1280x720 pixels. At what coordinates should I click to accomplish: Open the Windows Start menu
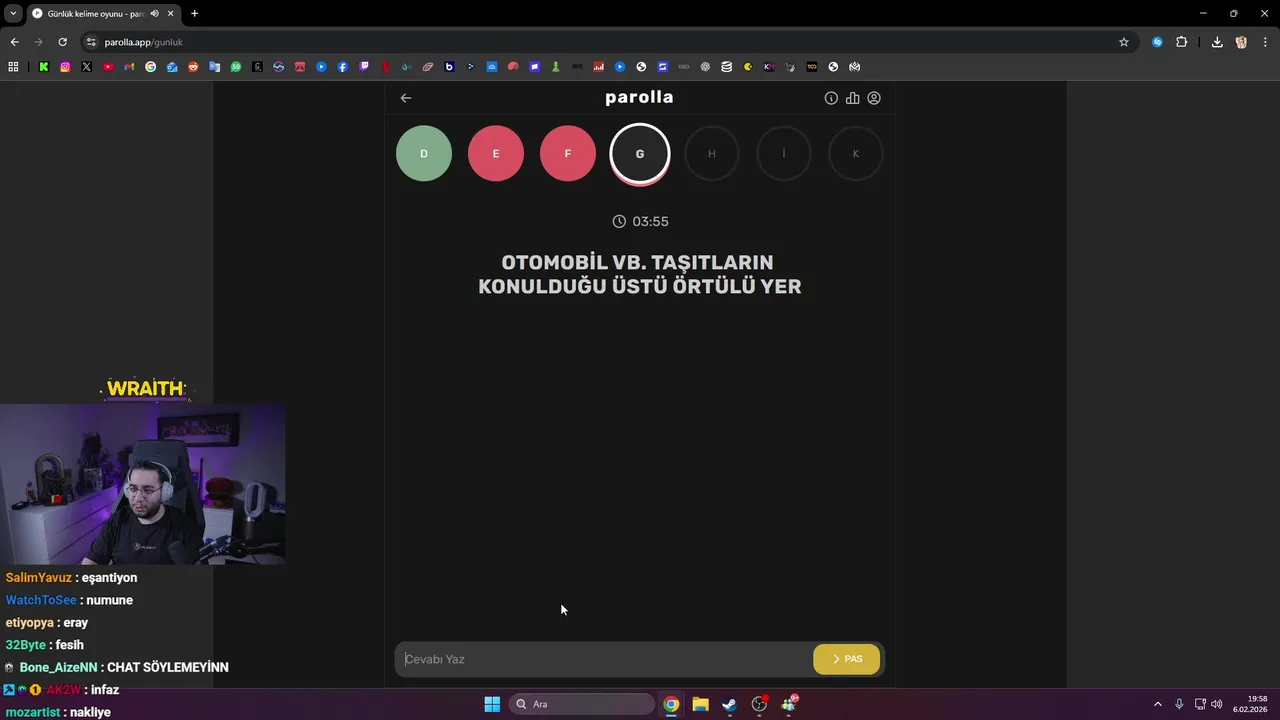point(492,704)
